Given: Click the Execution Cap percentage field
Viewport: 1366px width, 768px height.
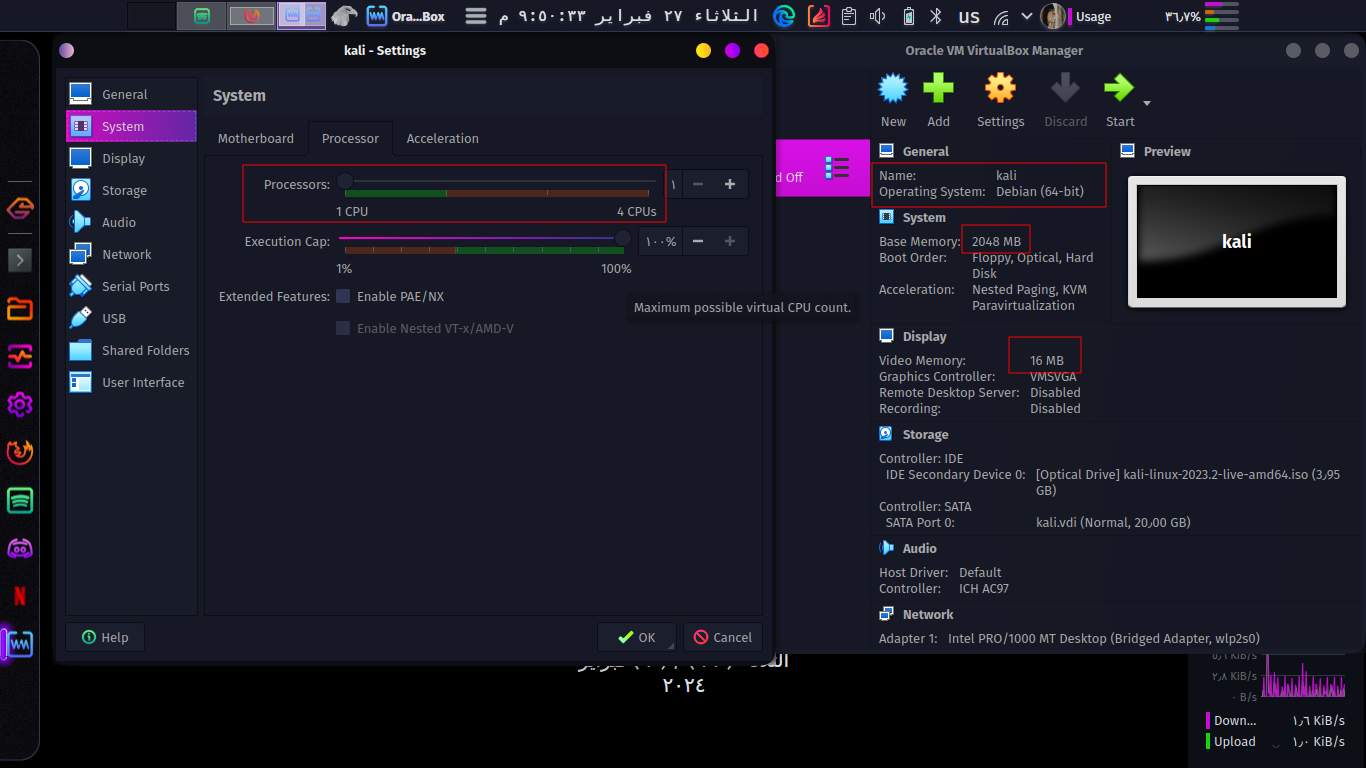Looking at the screenshot, I should [660, 241].
